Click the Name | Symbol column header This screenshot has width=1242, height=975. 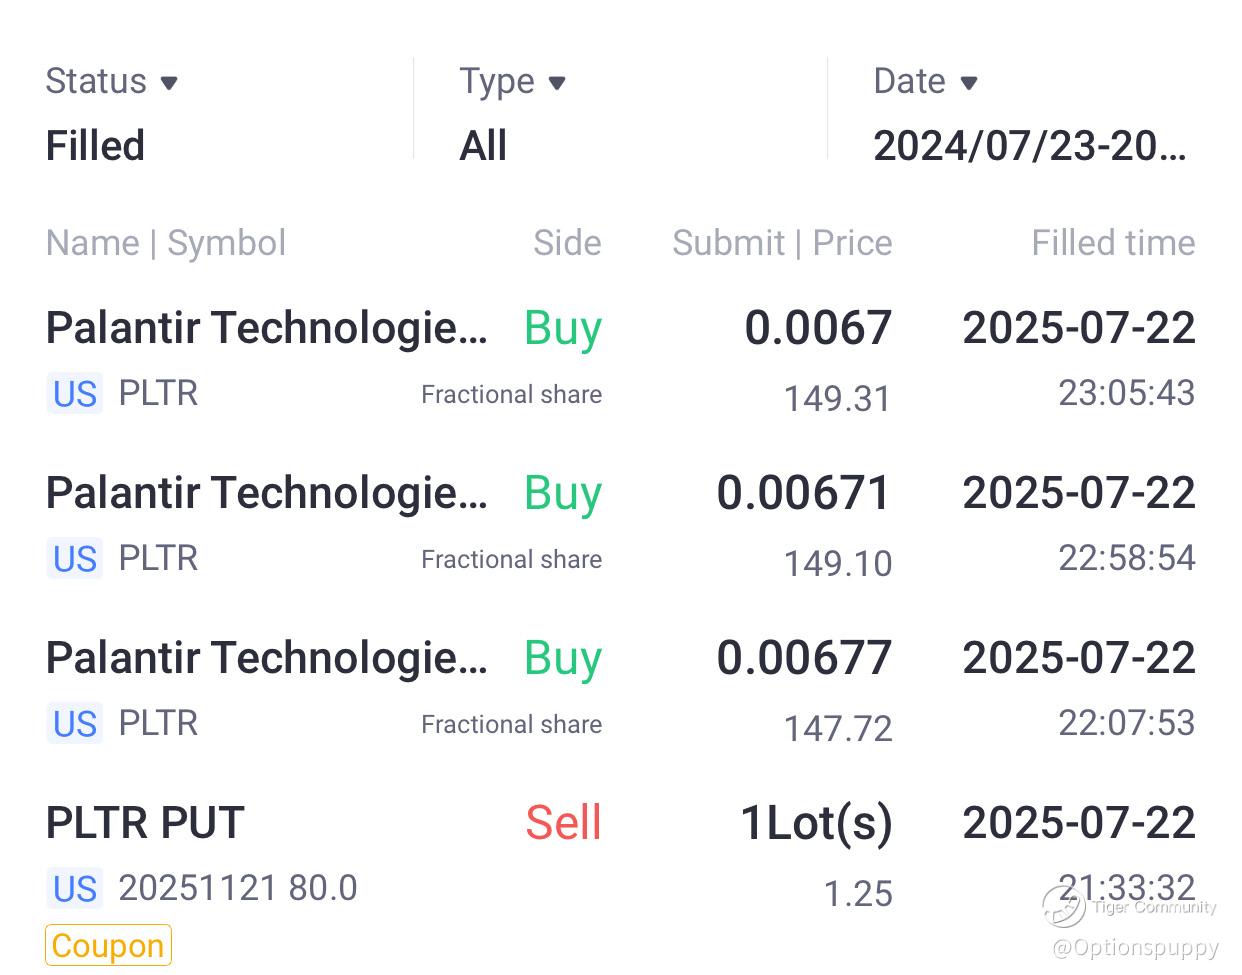[166, 243]
